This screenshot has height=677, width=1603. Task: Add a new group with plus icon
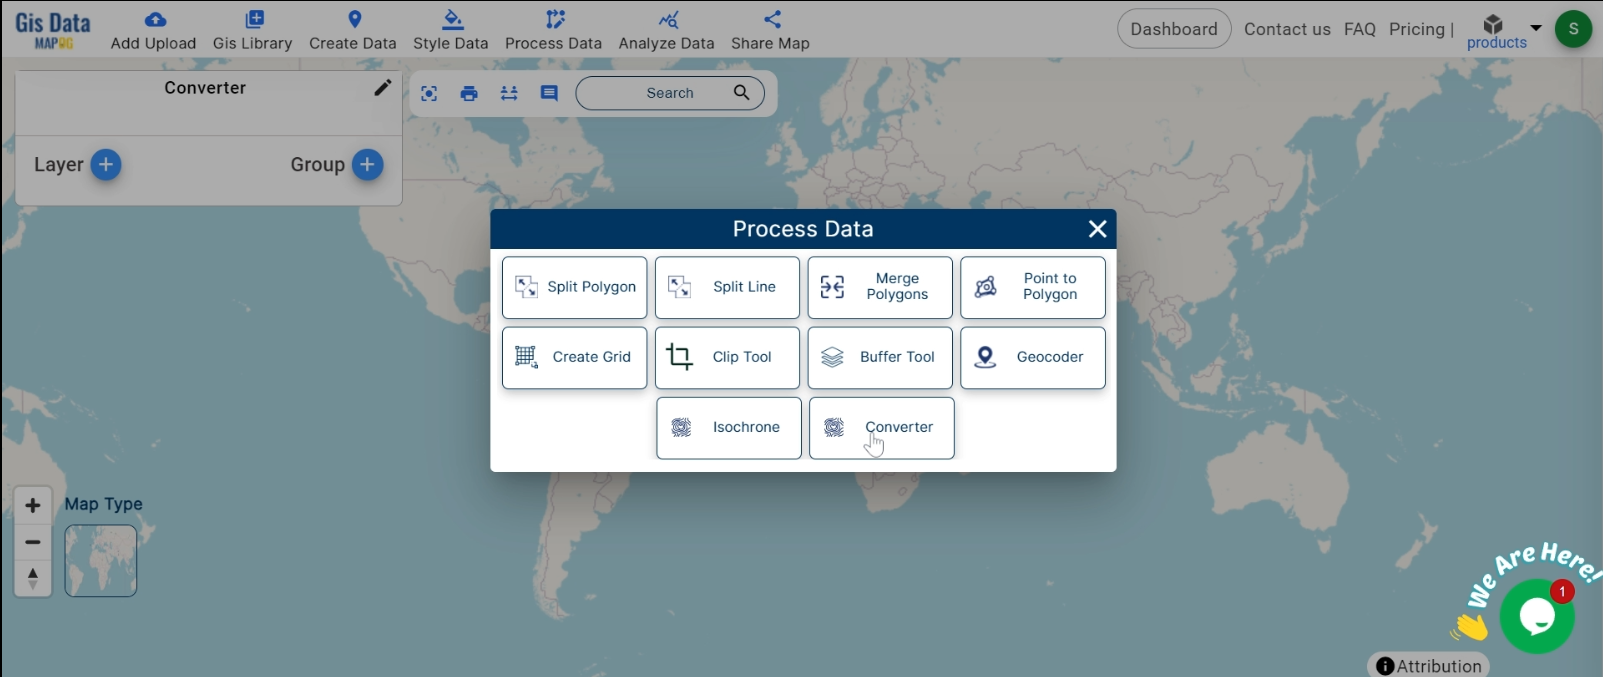point(367,165)
